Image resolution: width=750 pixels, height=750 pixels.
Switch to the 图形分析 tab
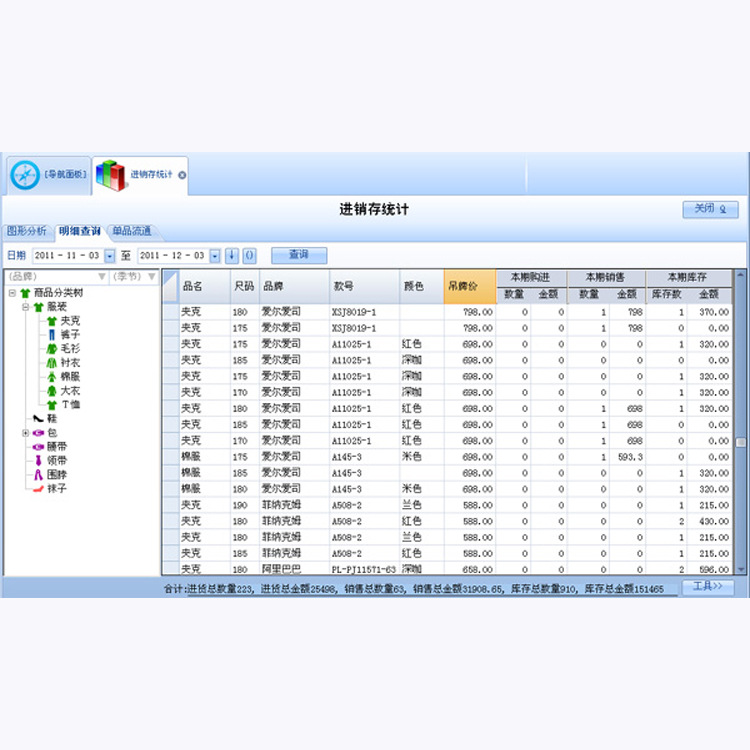26,232
